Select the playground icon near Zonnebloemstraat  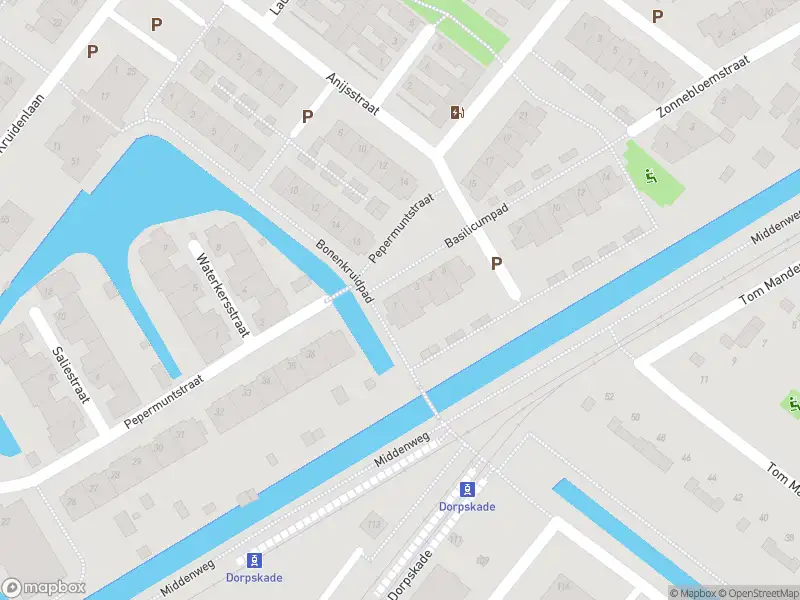tap(651, 177)
